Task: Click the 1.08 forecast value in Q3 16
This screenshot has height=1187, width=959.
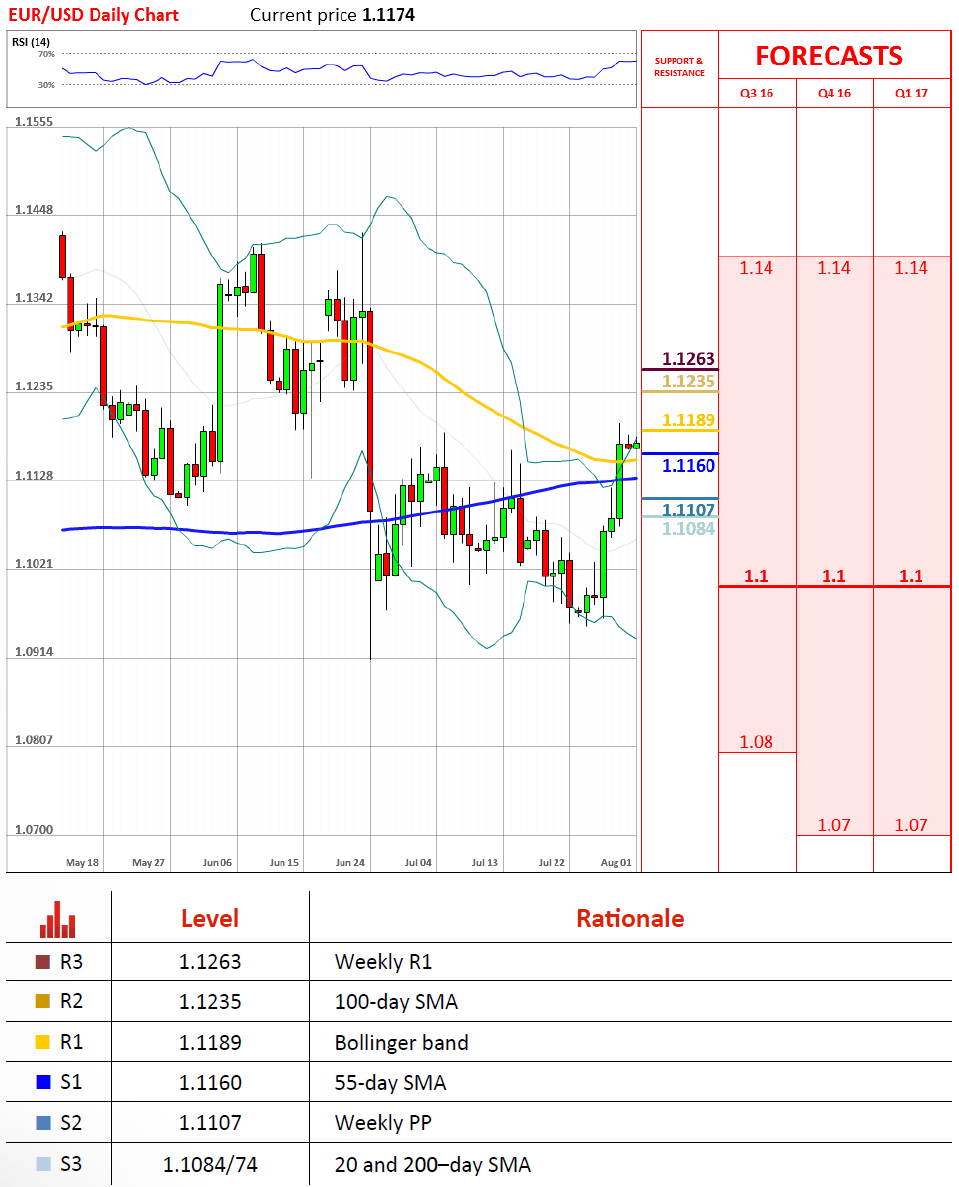Action: (756, 742)
